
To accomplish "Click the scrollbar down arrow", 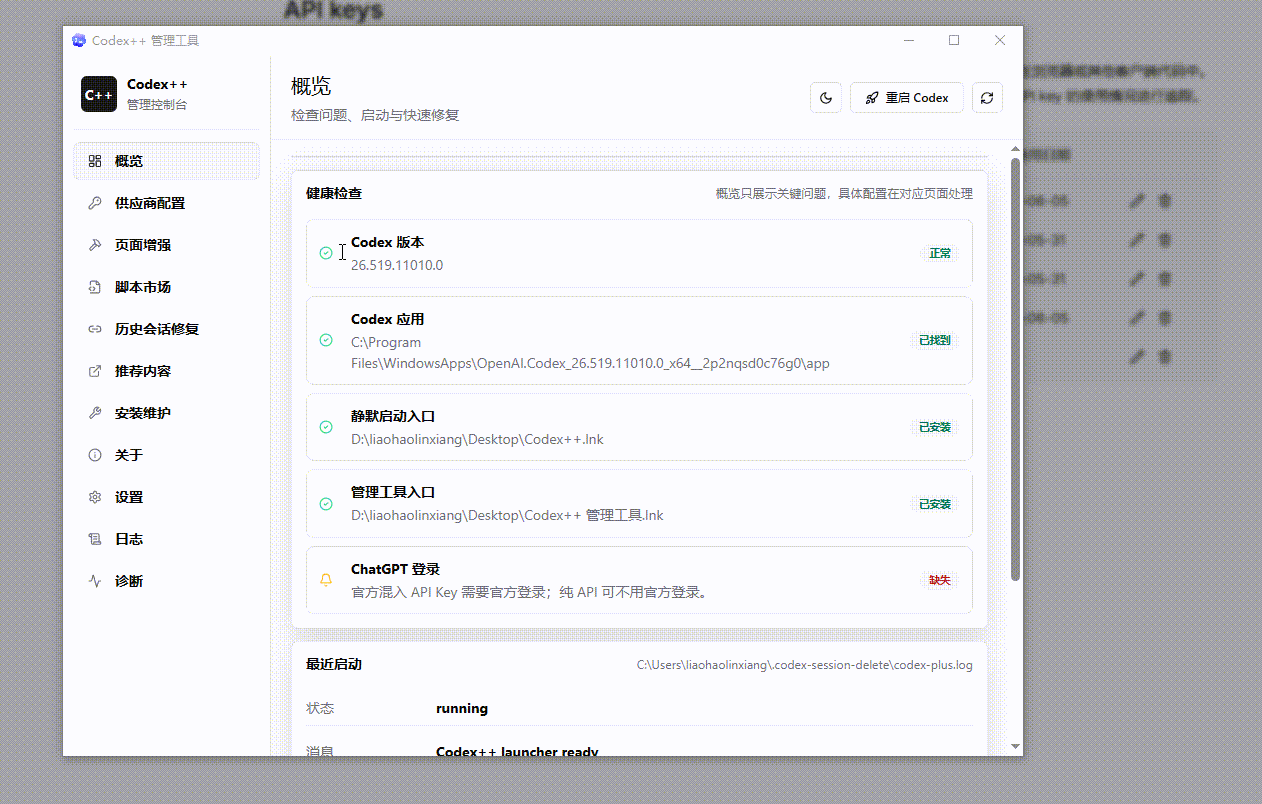I will point(1016,746).
